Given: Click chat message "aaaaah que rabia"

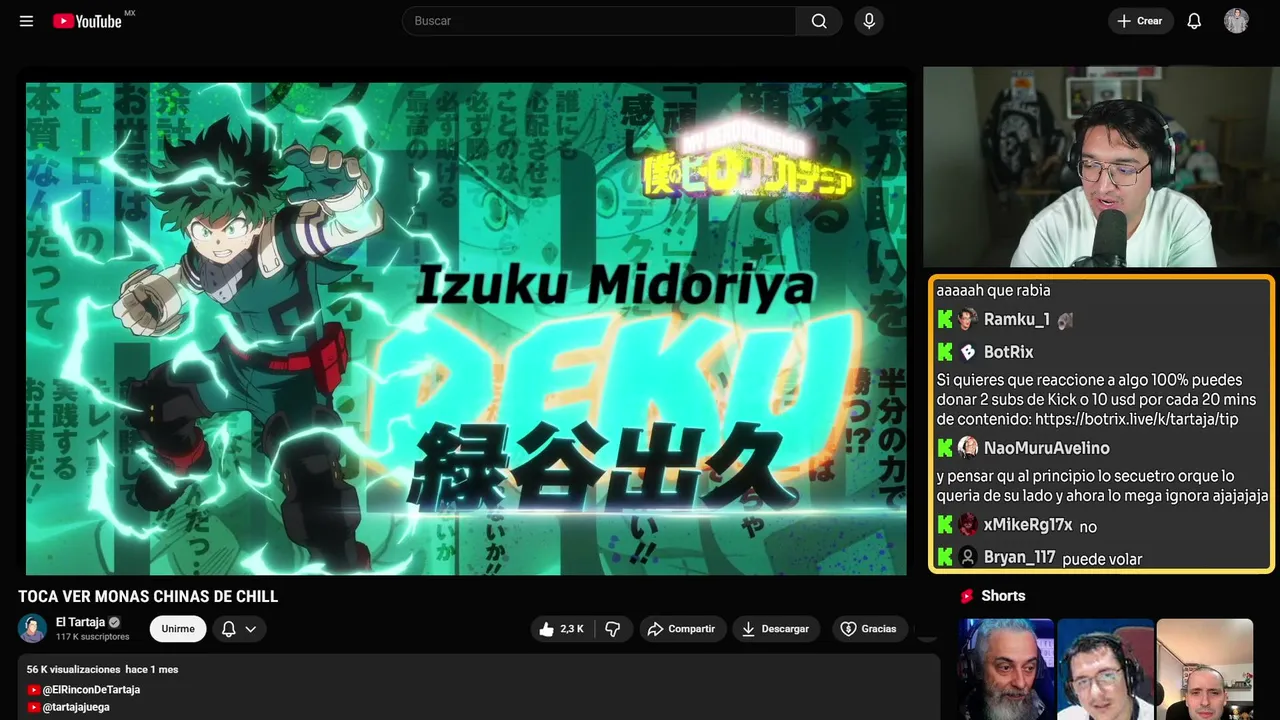Looking at the screenshot, I should coord(993,290).
